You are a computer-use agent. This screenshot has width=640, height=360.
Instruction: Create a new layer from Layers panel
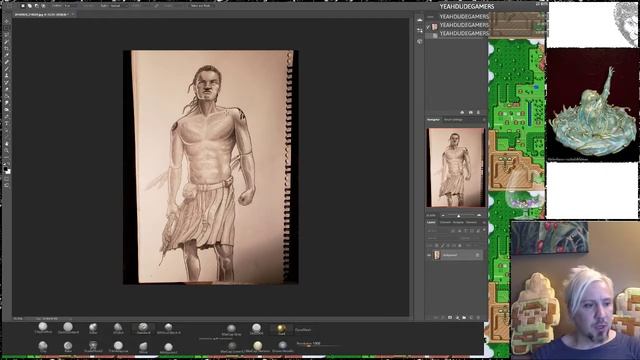[x=471, y=318]
